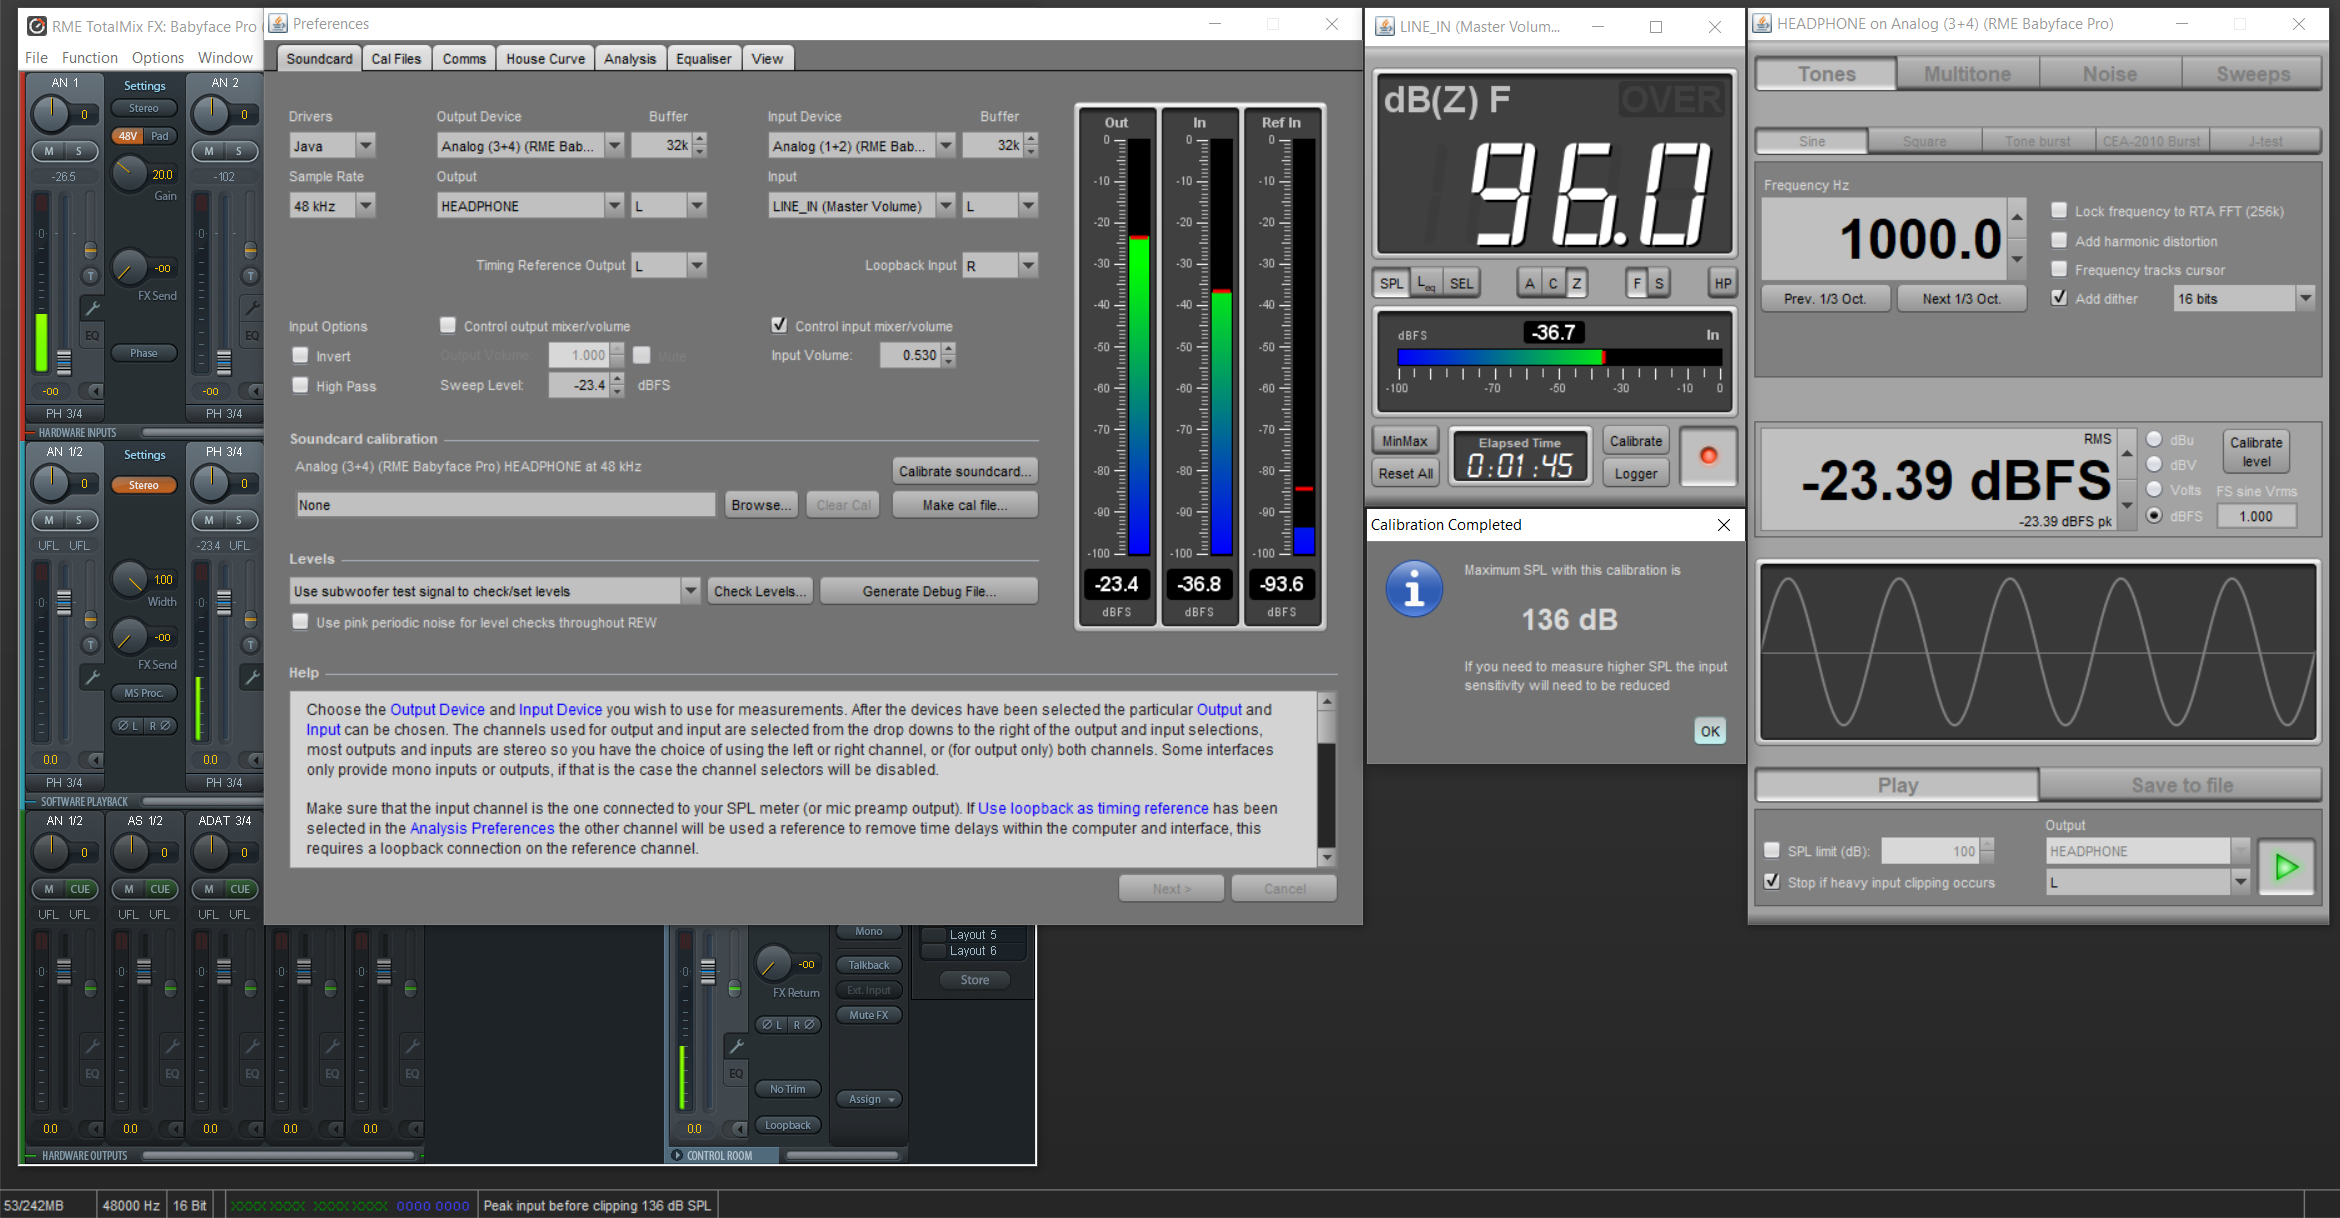
Task: Switch to Cal Files tab
Action: [396, 59]
